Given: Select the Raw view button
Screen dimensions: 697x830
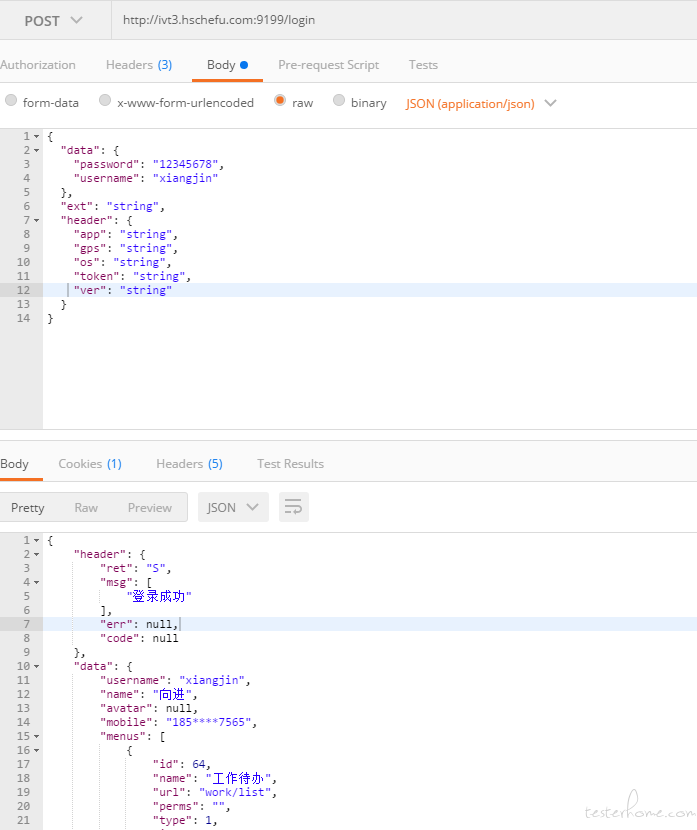Looking at the screenshot, I should pyautogui.click(x=86, y=508).
